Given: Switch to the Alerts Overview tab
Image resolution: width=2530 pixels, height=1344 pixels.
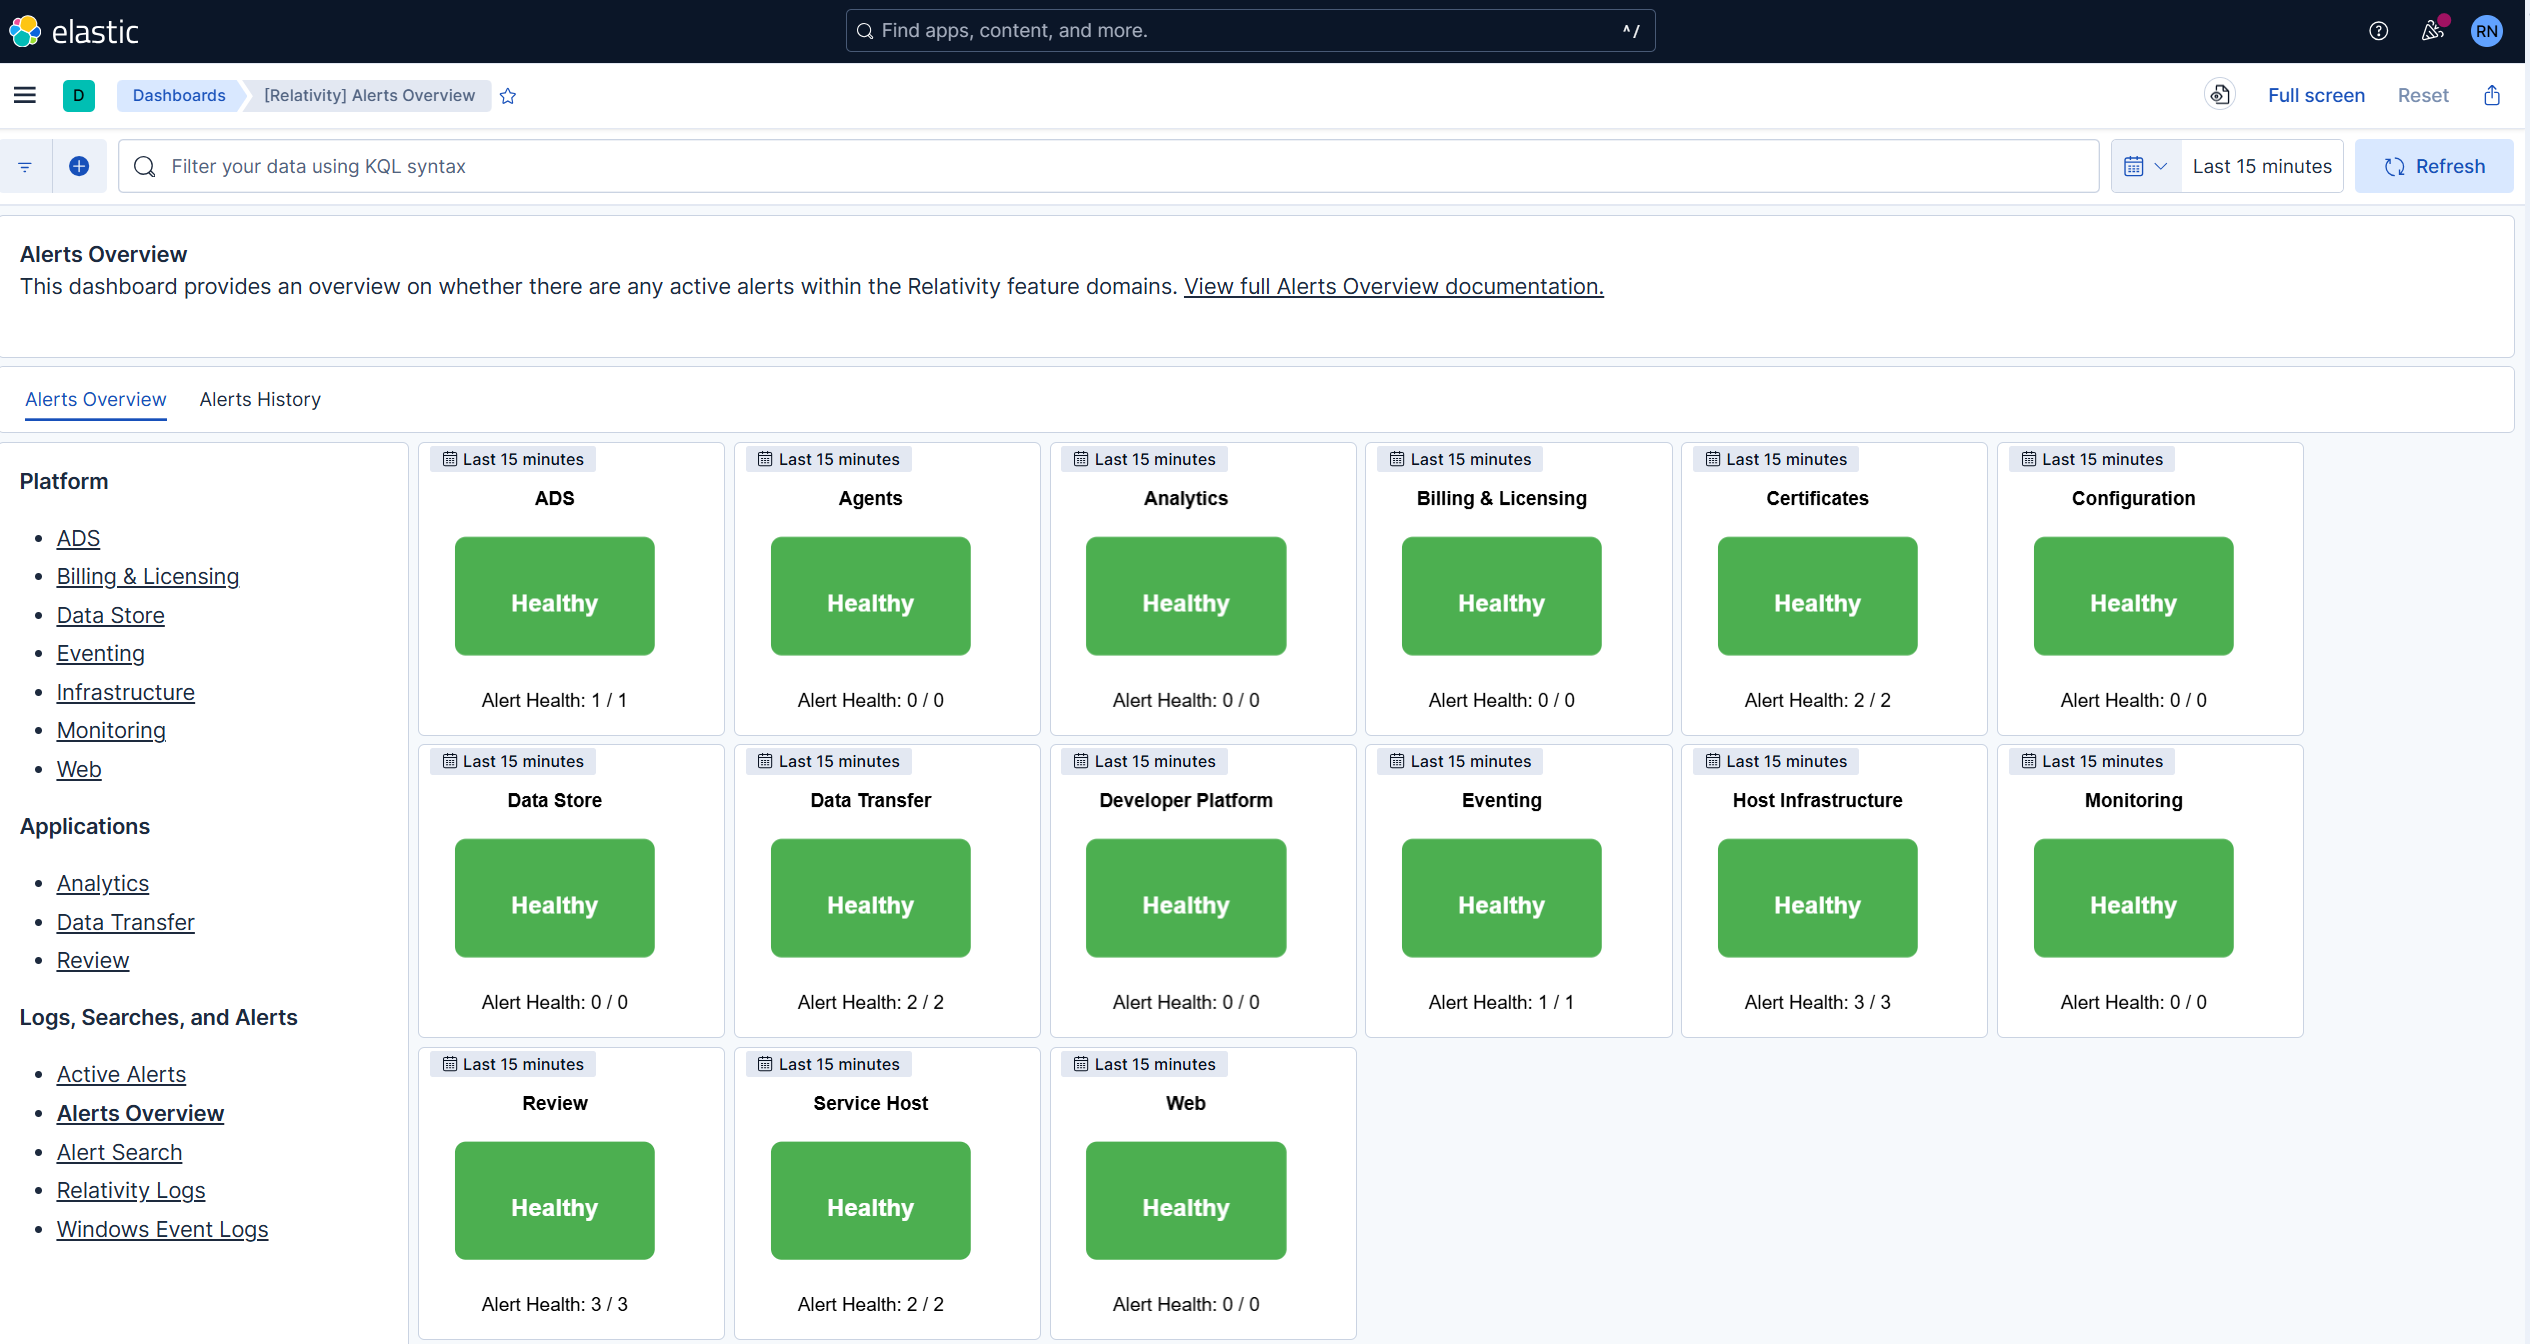Looking at the screenshot, I should pos(96,399).
